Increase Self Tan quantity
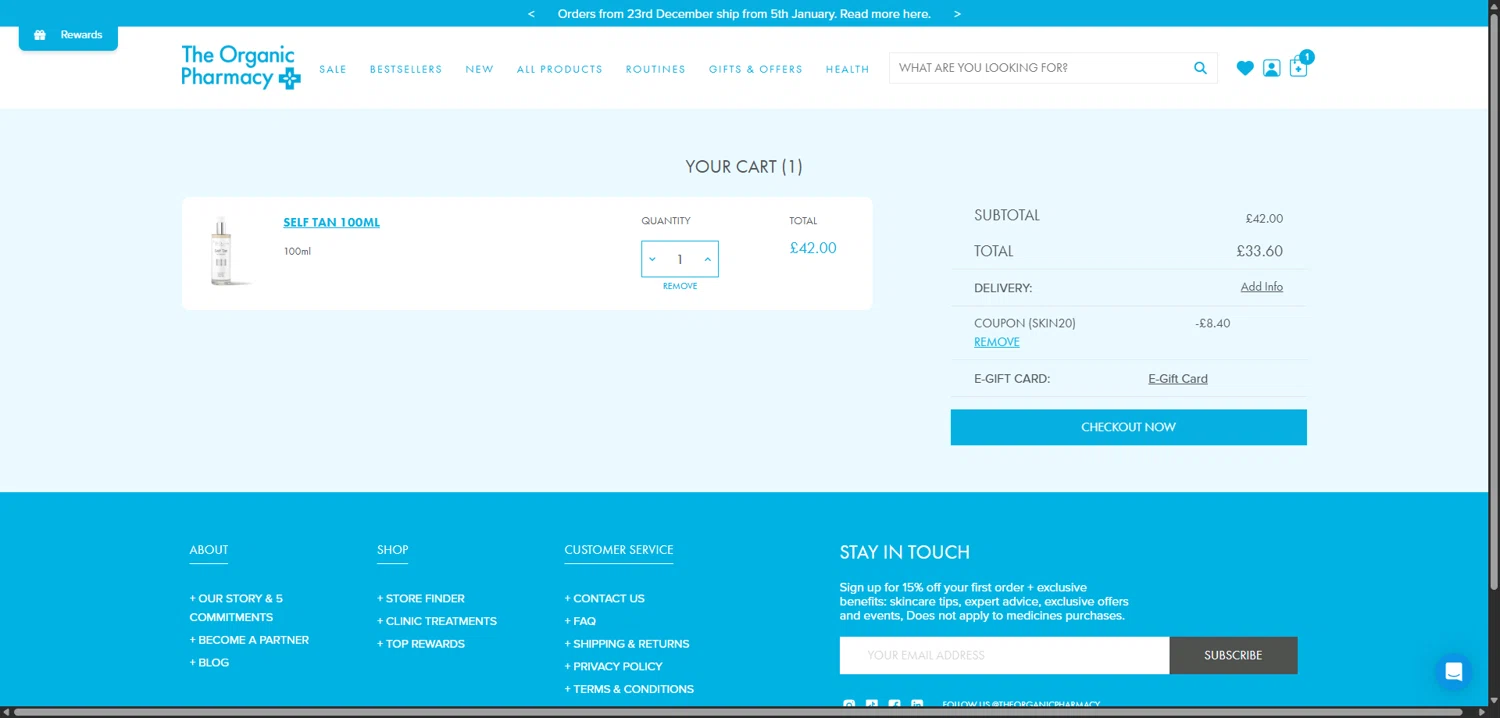 click(707, 259)
